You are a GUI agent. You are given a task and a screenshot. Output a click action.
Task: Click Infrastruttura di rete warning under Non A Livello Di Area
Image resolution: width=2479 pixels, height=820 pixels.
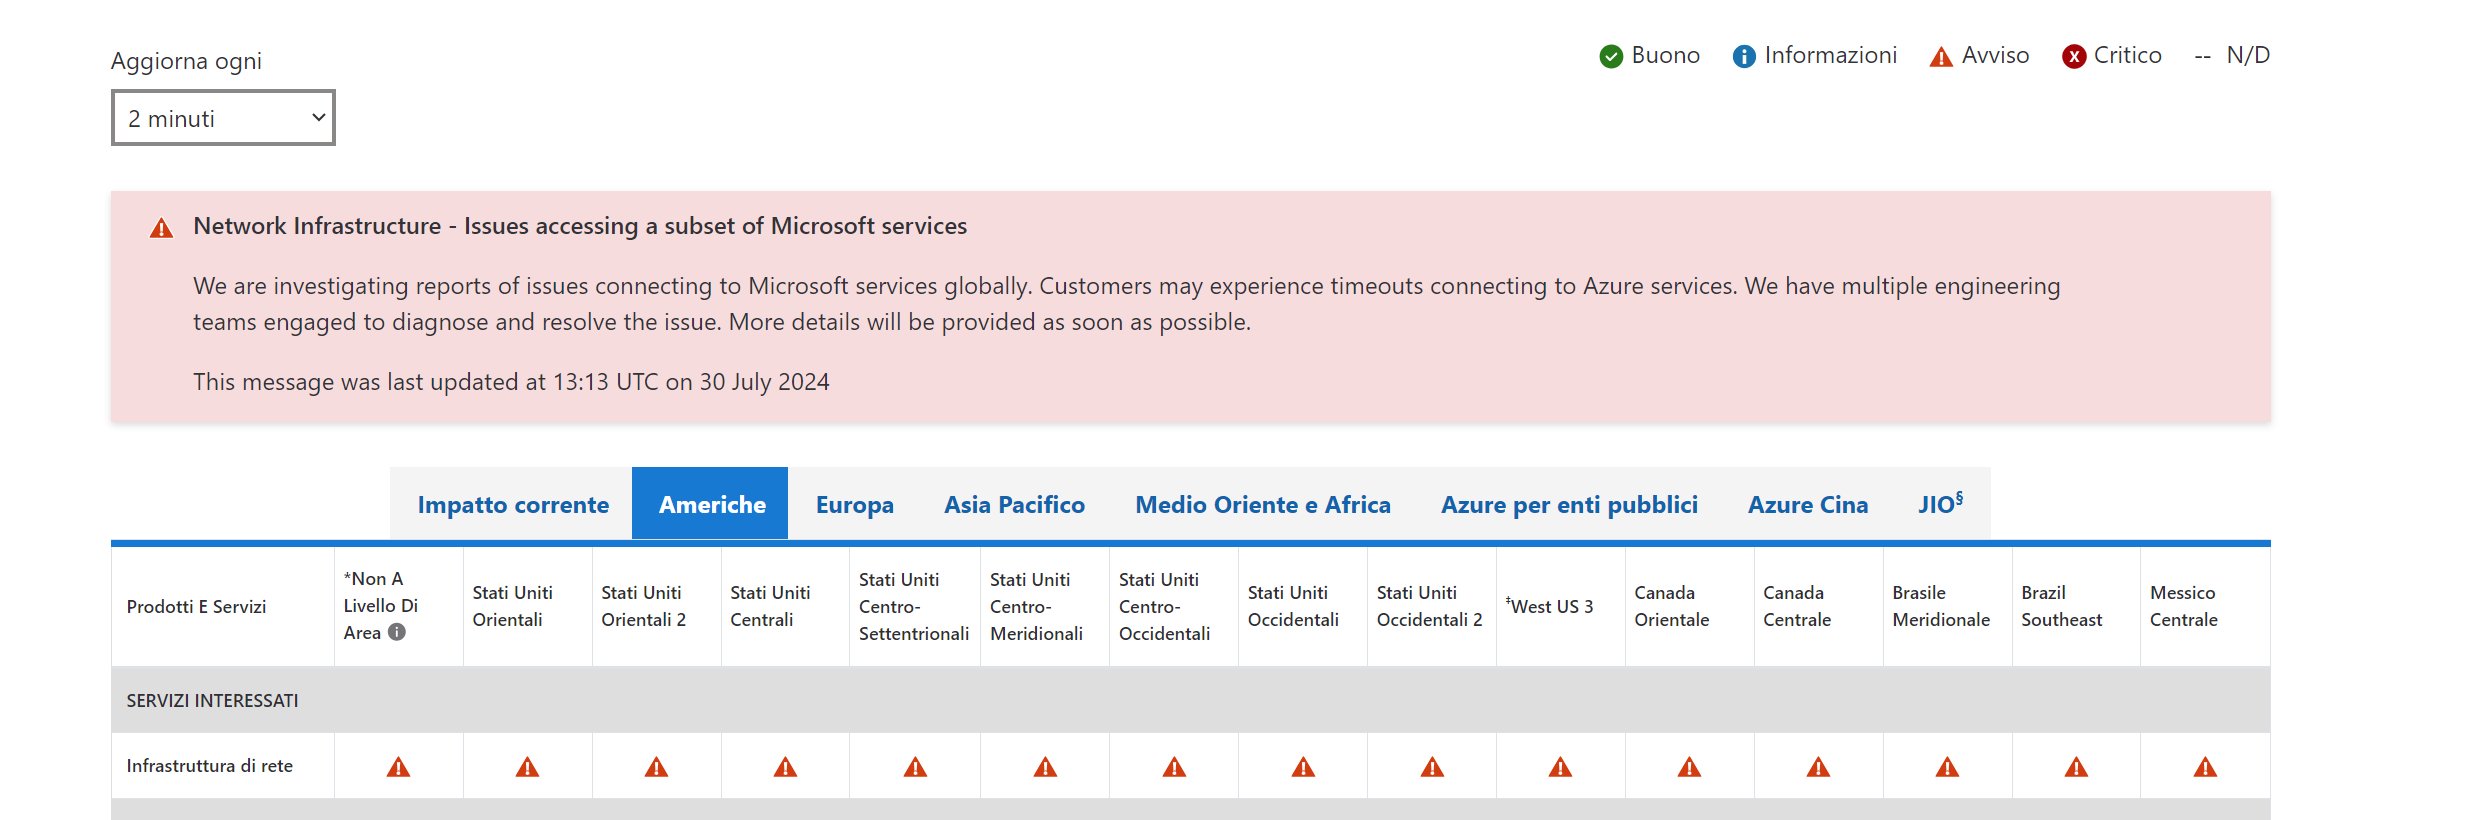[x=398, y=767]
